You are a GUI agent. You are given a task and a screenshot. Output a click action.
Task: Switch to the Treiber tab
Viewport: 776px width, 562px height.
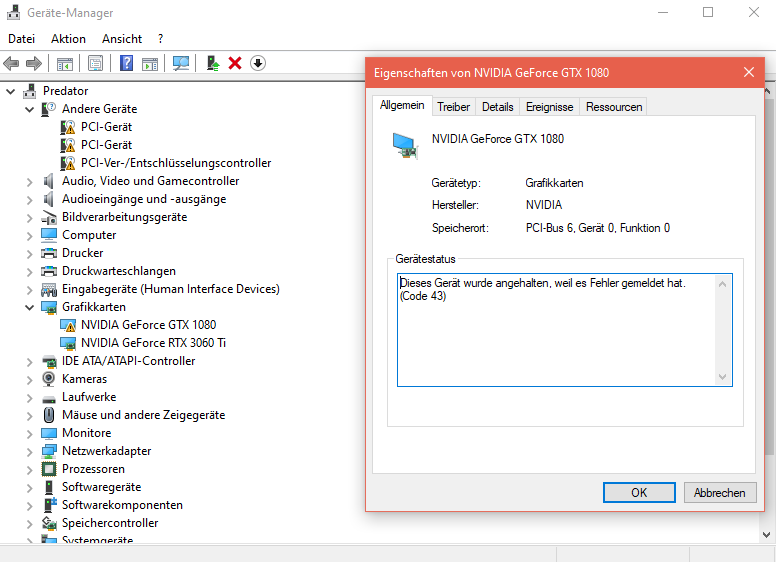[x=453, y=107]
